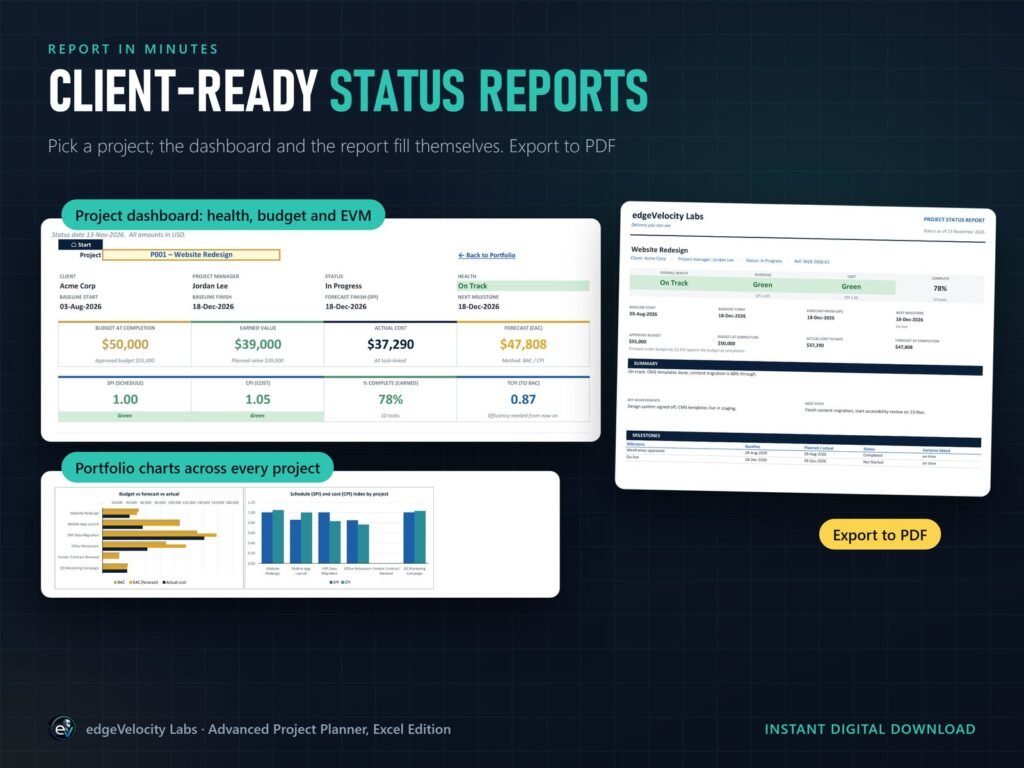Screen dimensions: 1024x768
Task: Open the Project Status Report page preview
Action: point(805,349)
